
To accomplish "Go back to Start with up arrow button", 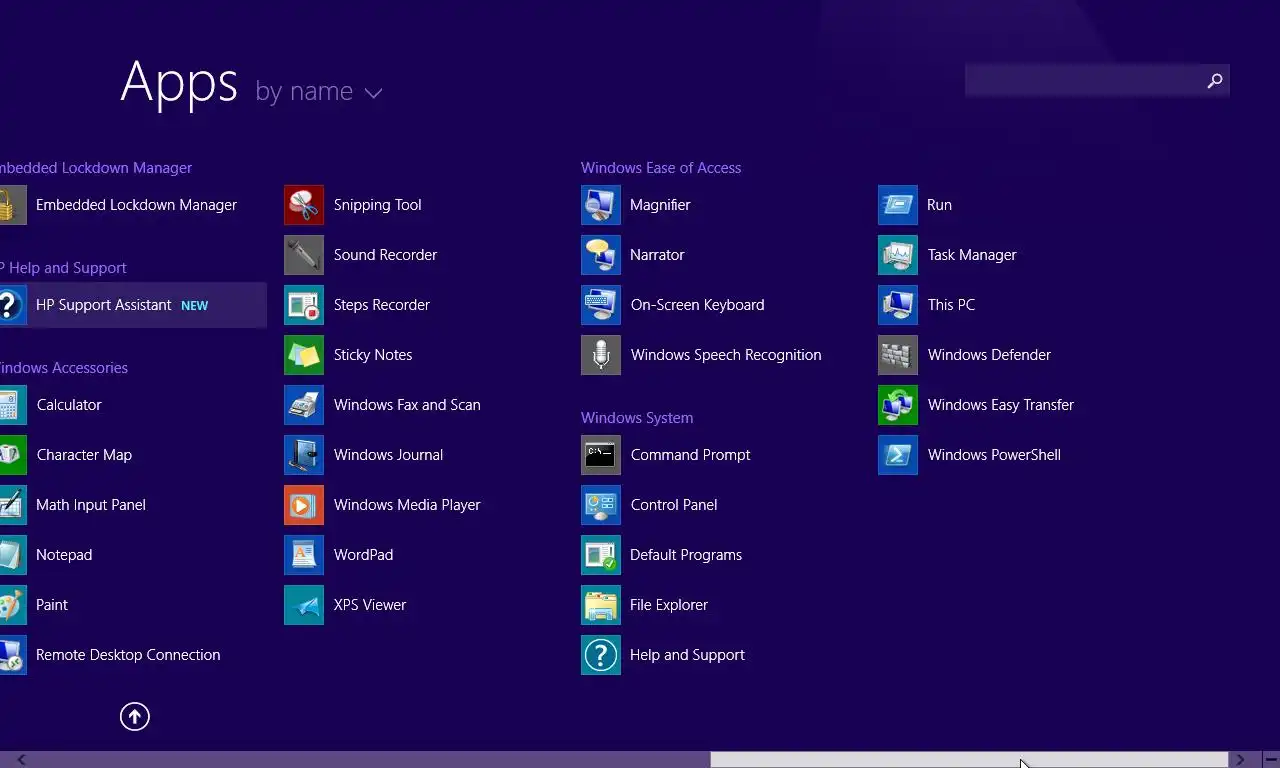I will click(135, 716).
